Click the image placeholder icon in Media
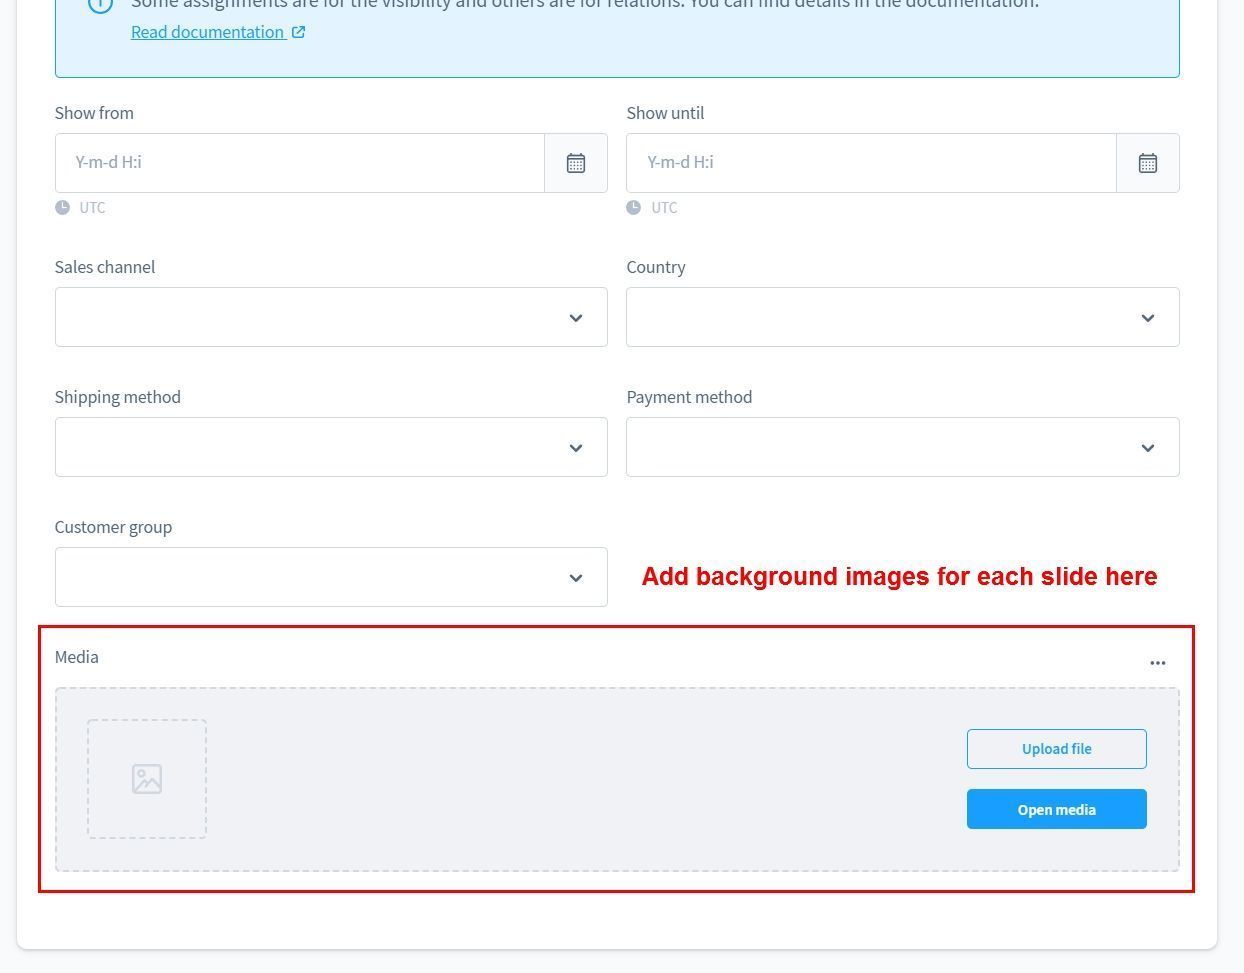 pos(147,779)
